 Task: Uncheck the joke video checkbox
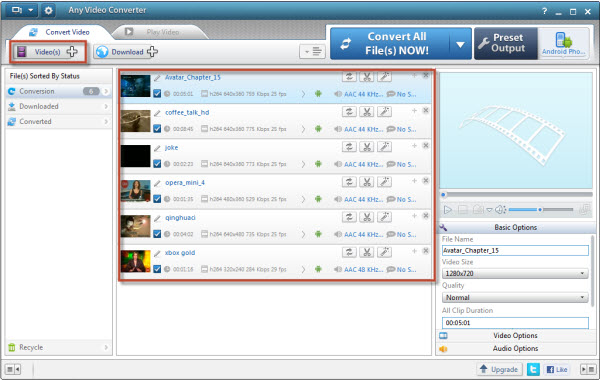(157, 164)
